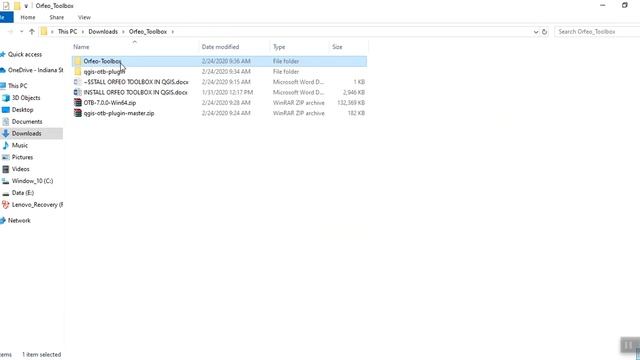Open the View ribbon tab
Viewport: 640px width, 360px height.
pos(84,18)
